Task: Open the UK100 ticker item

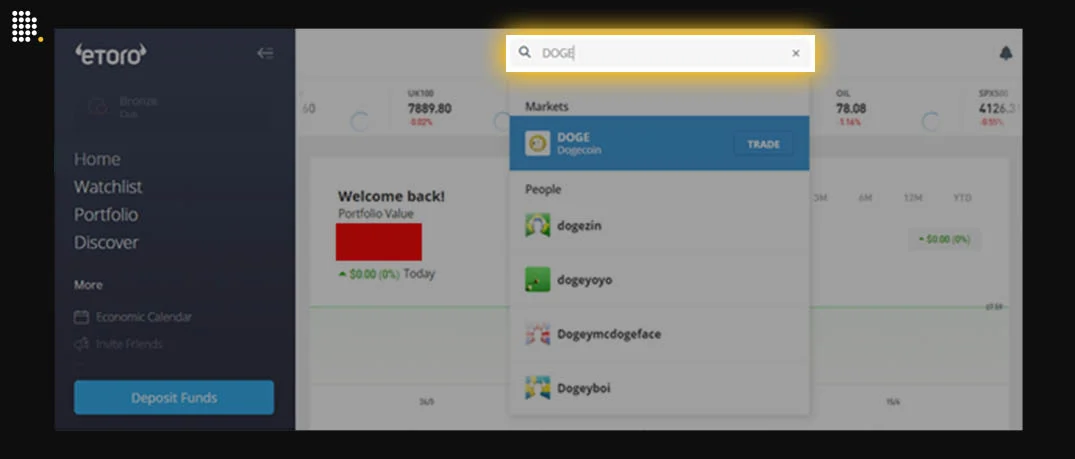Action: point(430,108)
